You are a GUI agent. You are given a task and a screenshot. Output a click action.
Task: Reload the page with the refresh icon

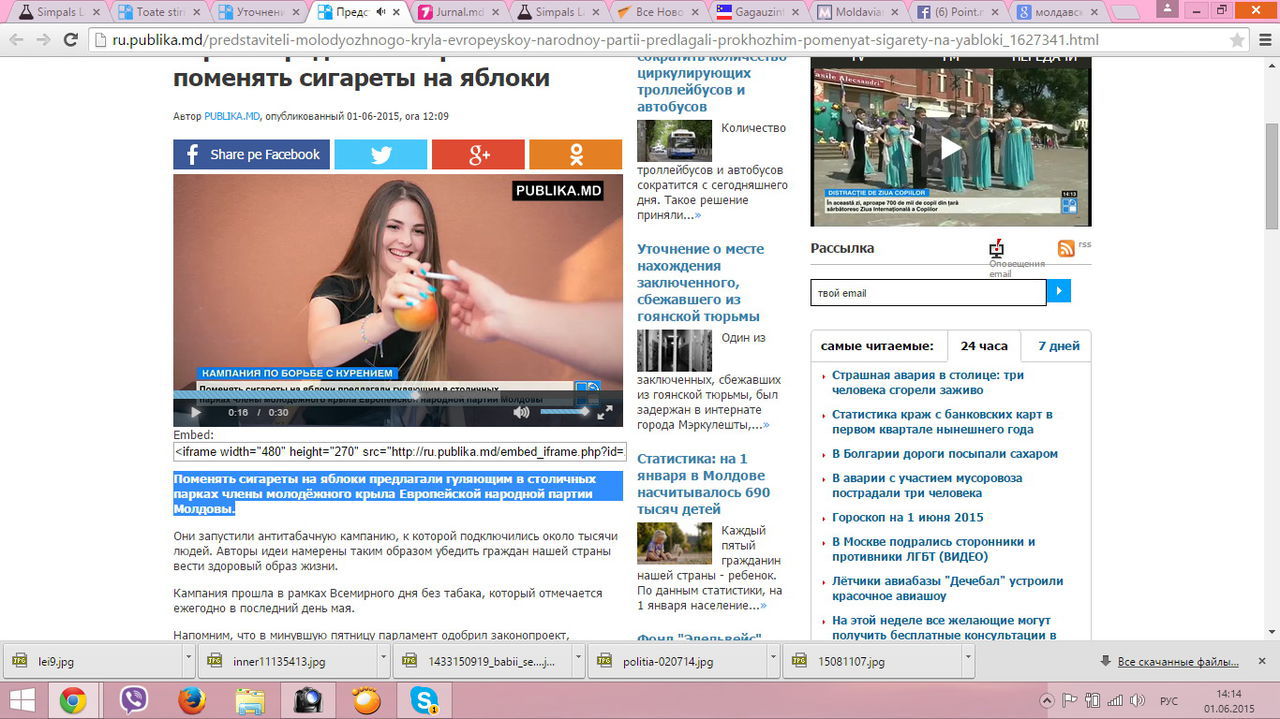[70, 41]
